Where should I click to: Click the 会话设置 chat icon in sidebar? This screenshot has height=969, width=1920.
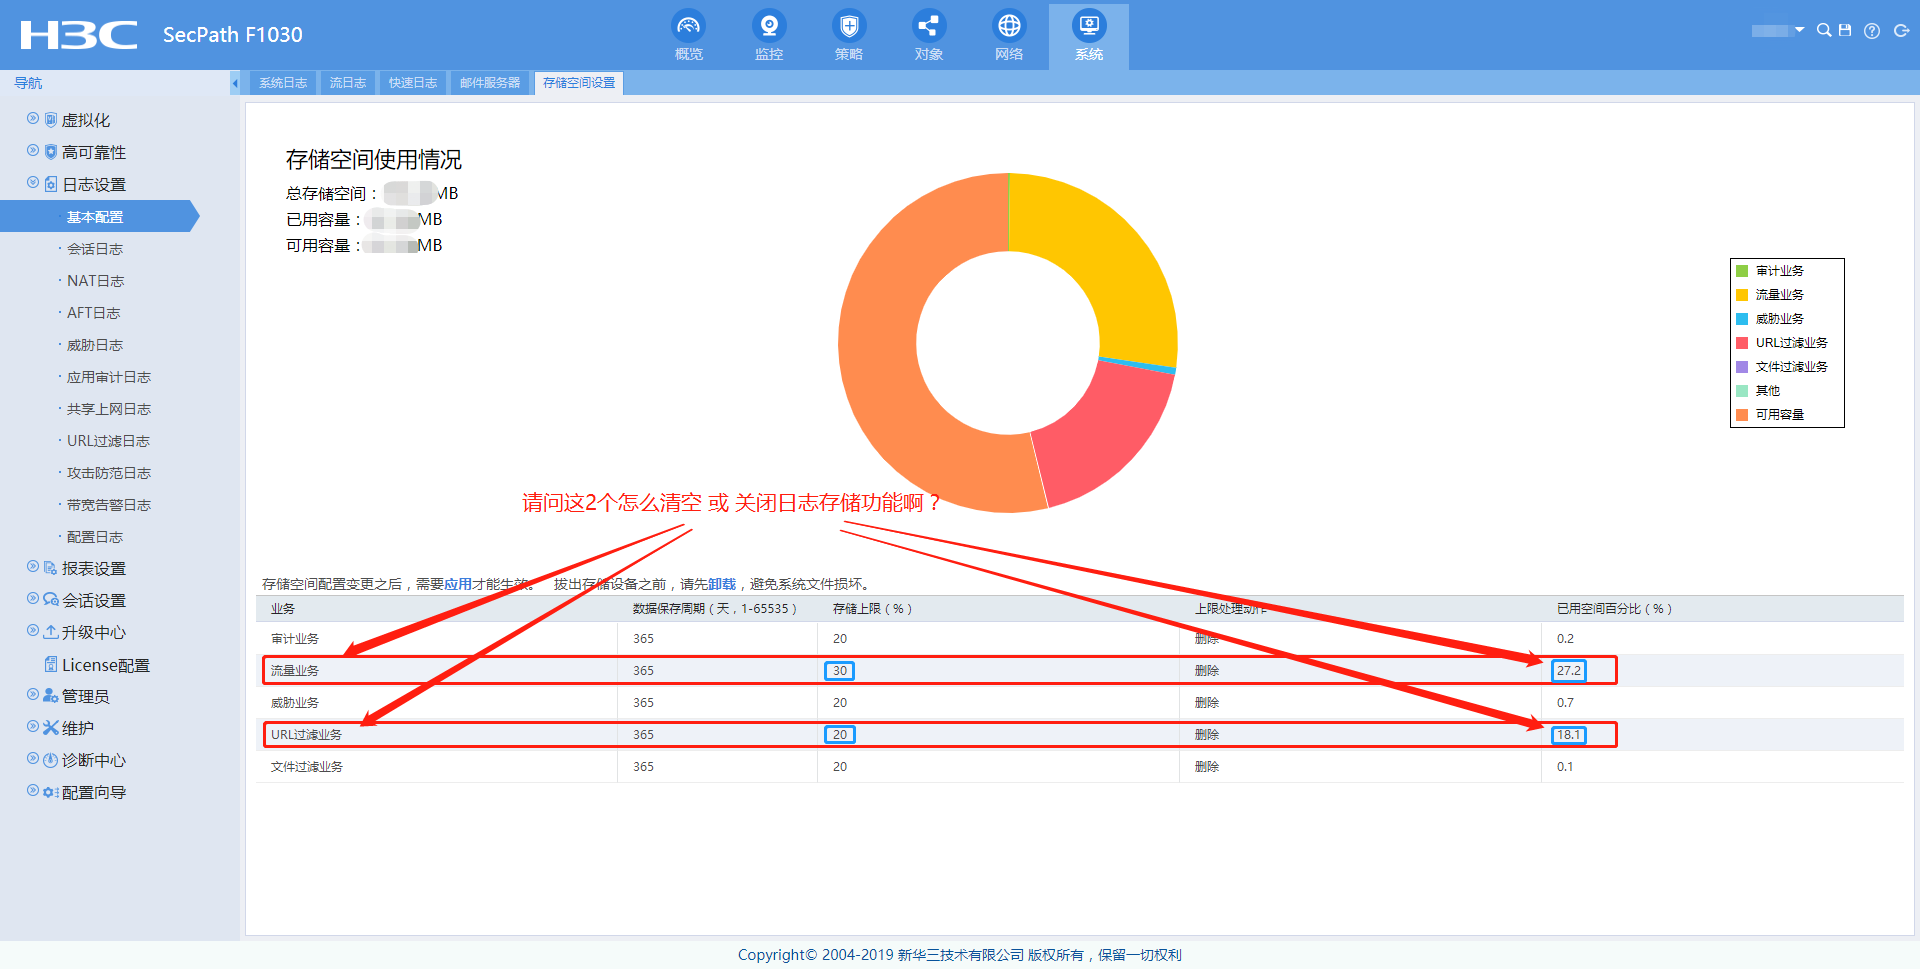click(51, 600)
